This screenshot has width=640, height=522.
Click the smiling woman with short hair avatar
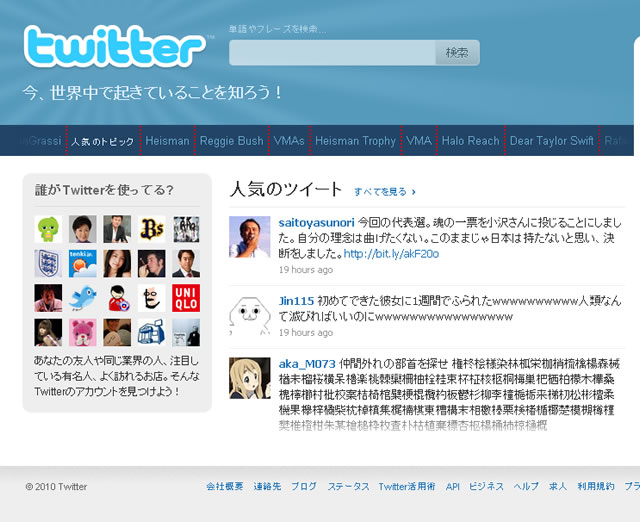[x=82, y=229]
